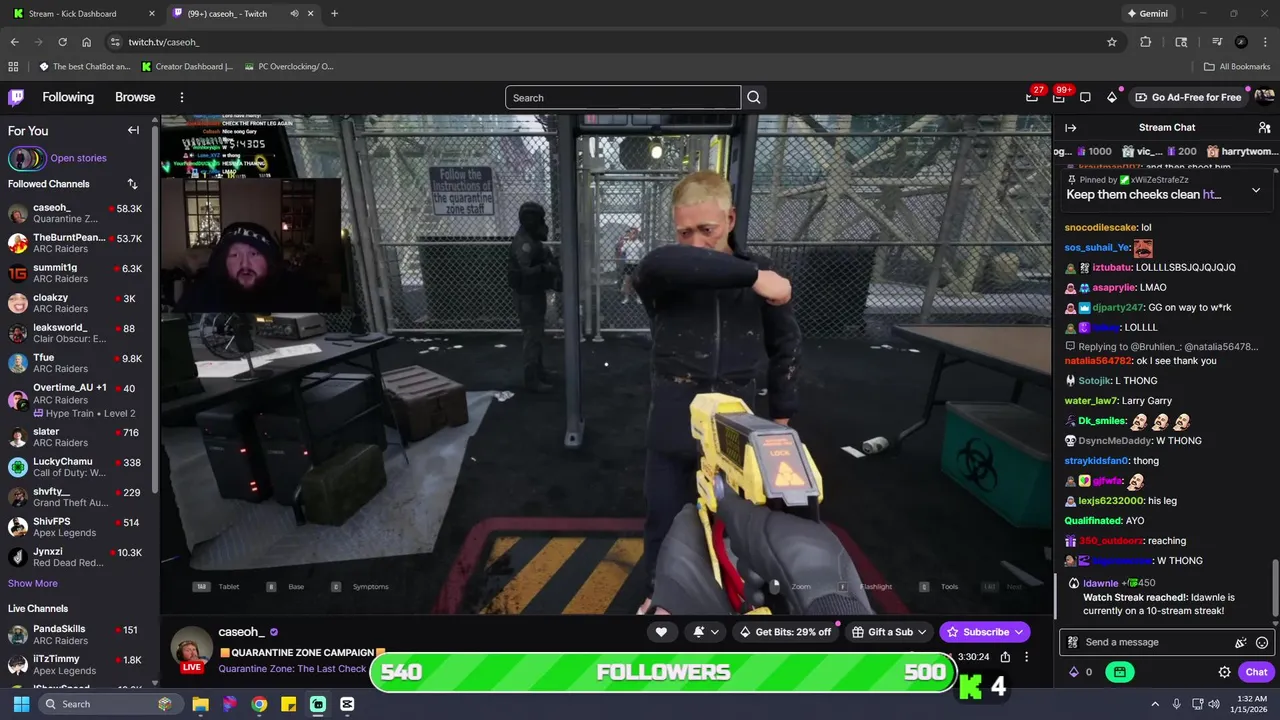This screenshot has width=1280, height=720.
Task: Select cloakzy in Followed Channels
Action: 77,303
